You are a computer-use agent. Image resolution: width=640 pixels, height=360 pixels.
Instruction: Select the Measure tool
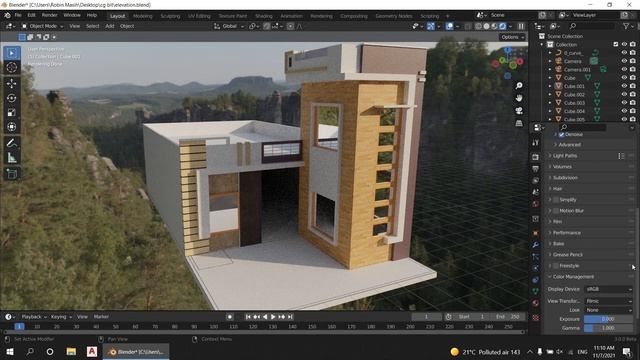[11, 158]
